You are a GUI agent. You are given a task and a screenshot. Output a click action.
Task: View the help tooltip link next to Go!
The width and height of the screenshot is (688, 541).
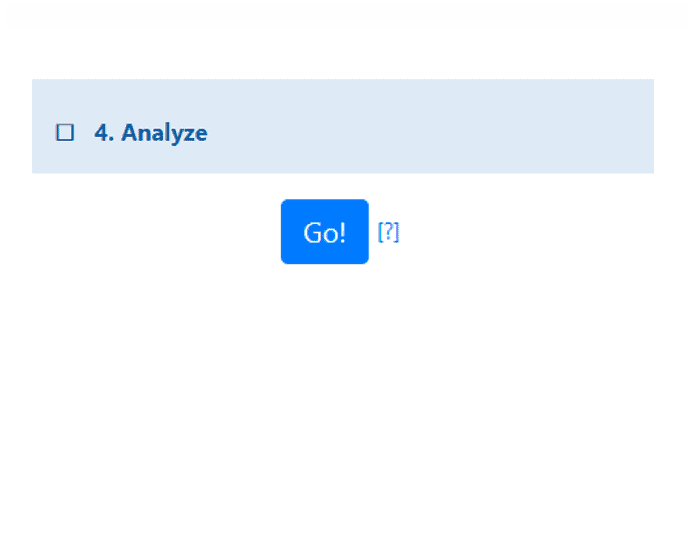click(x=388, y=232)
